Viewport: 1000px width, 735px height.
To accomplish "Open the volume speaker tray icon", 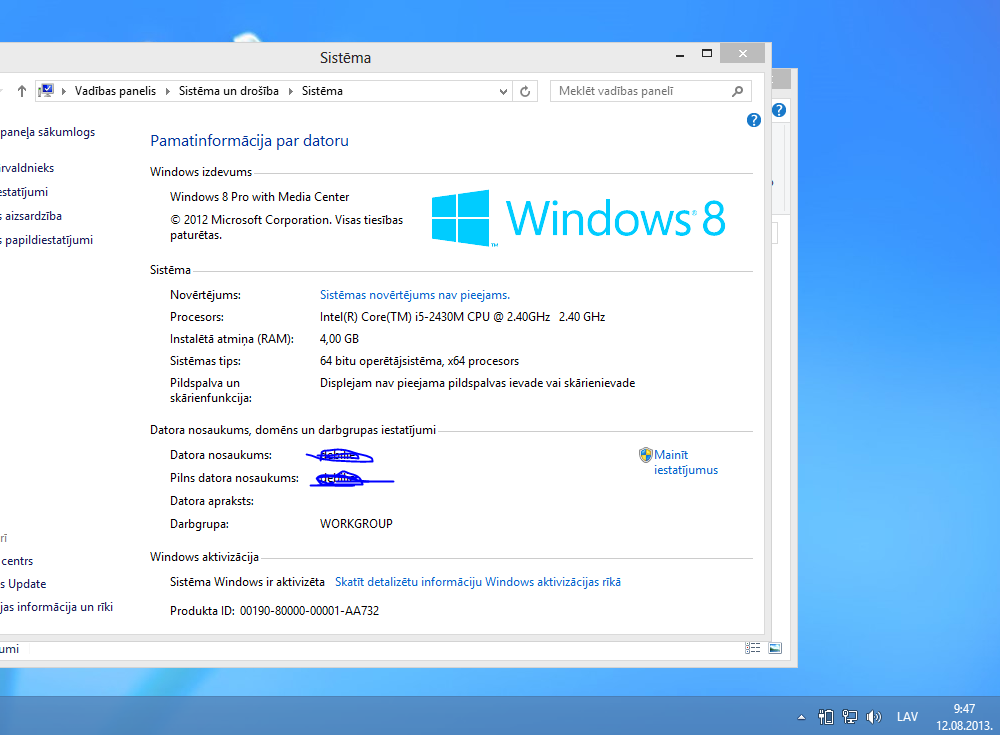I will pyautogui.click(x=873, y=716).
